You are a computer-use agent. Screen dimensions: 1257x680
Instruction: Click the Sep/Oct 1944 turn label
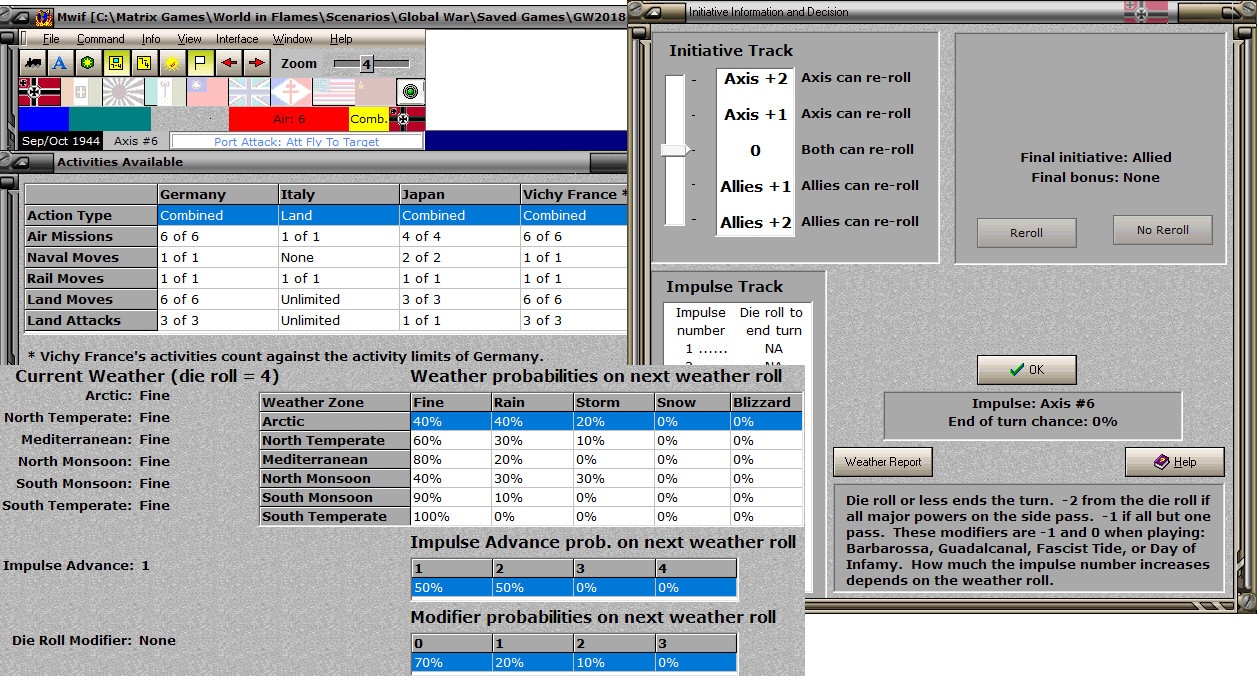point(61,141)
